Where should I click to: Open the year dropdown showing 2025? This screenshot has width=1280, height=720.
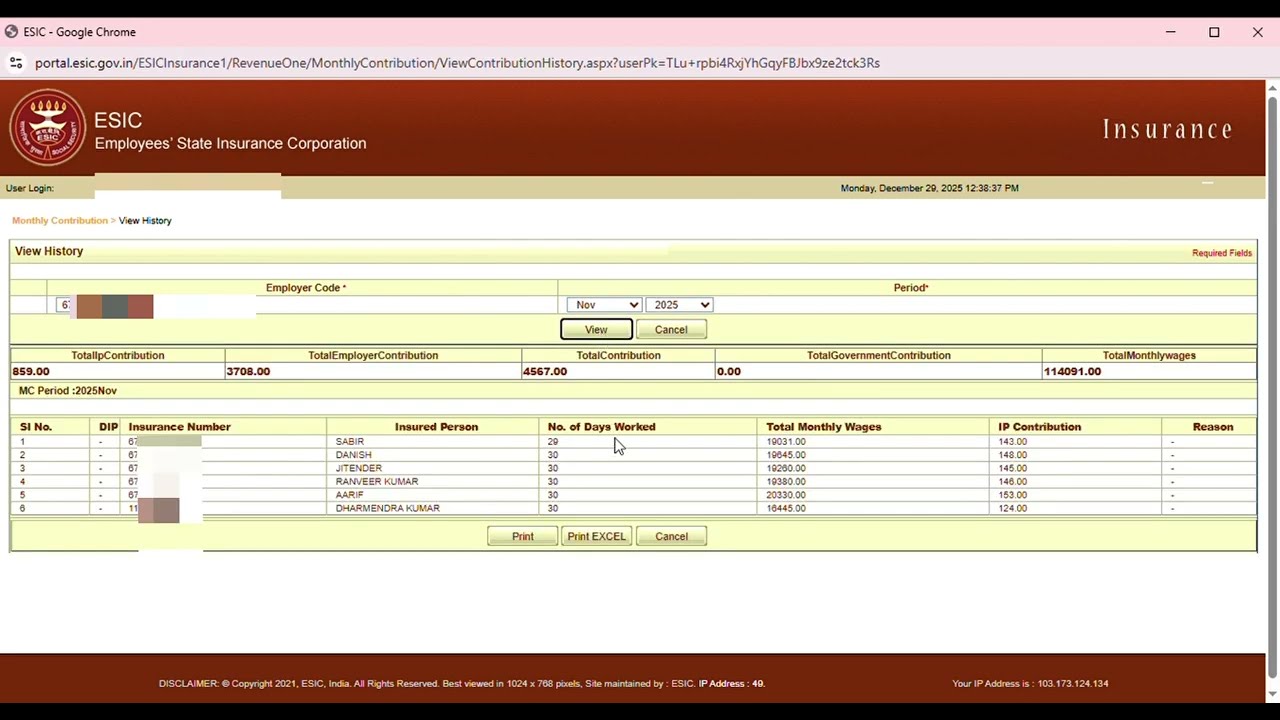point(679,305)
